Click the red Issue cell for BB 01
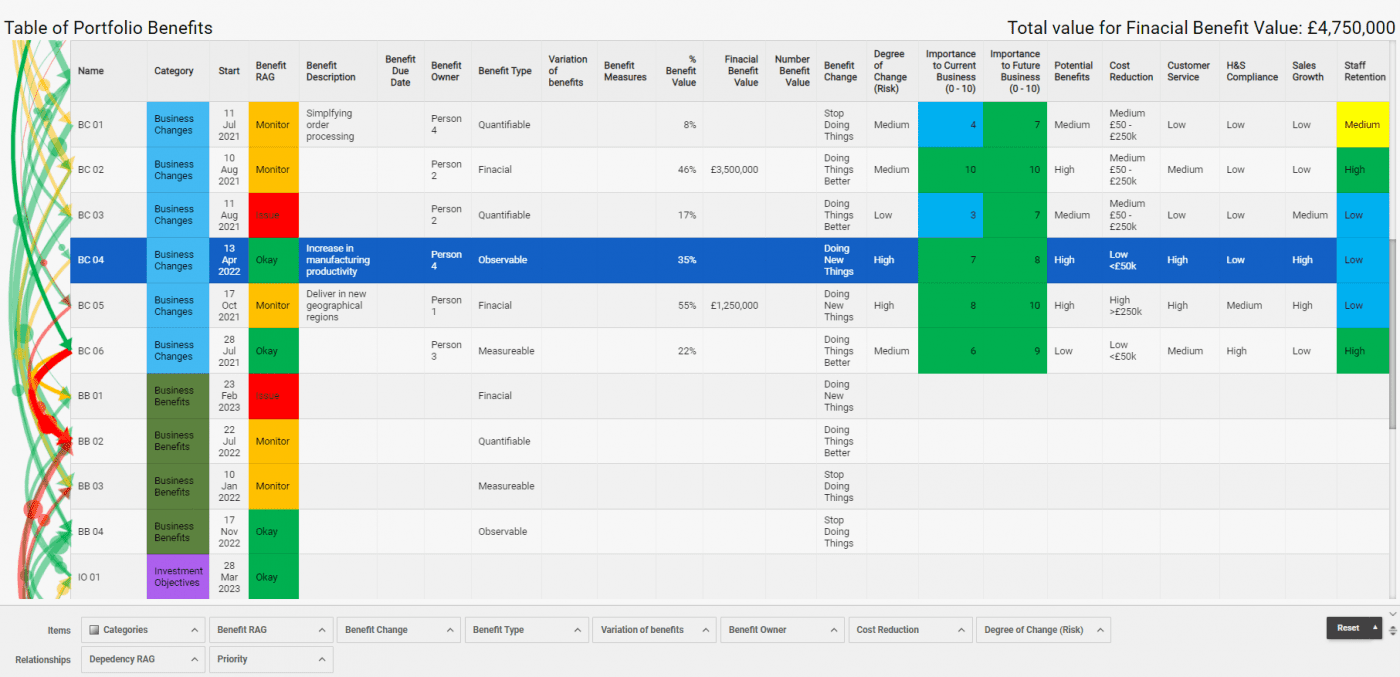Image resolution: width=1400 pixels, height=677 pixels. click(273, 395)
